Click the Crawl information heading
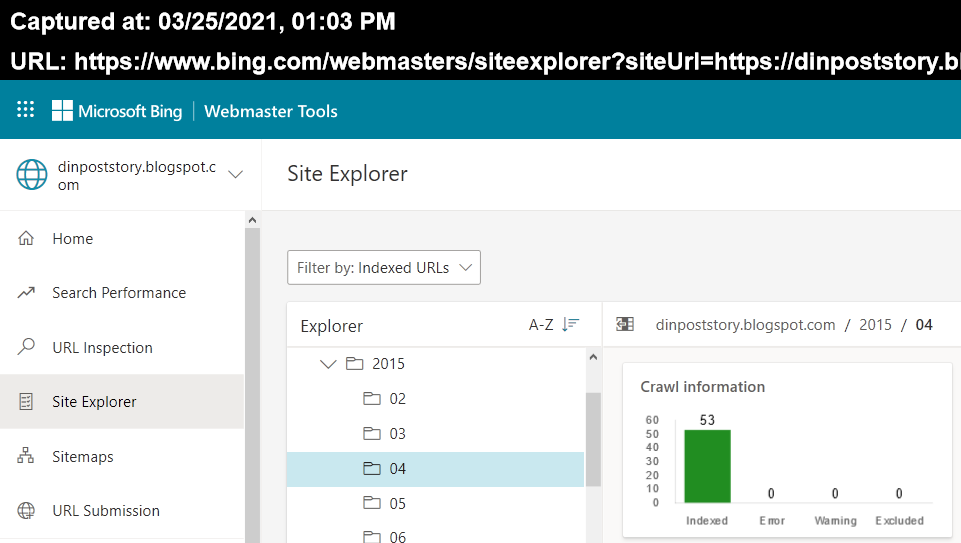 pyautogui.click(x=702, y=387)
